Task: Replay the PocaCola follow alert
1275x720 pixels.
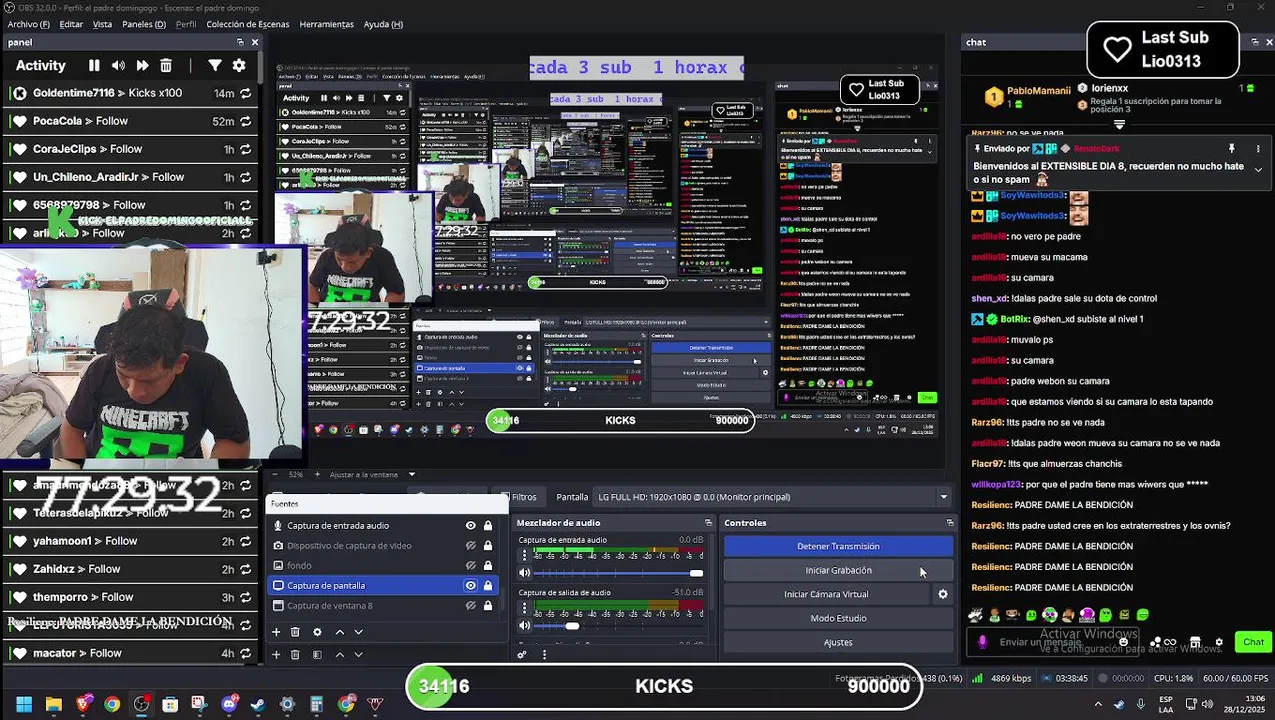Action: pos(245,121)
